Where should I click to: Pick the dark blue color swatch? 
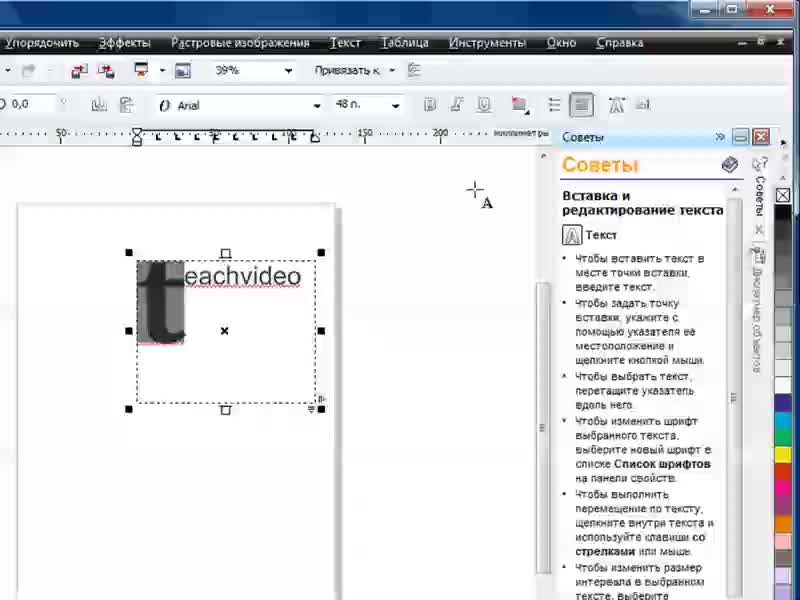pyautogui.click(x=783, y=403)
